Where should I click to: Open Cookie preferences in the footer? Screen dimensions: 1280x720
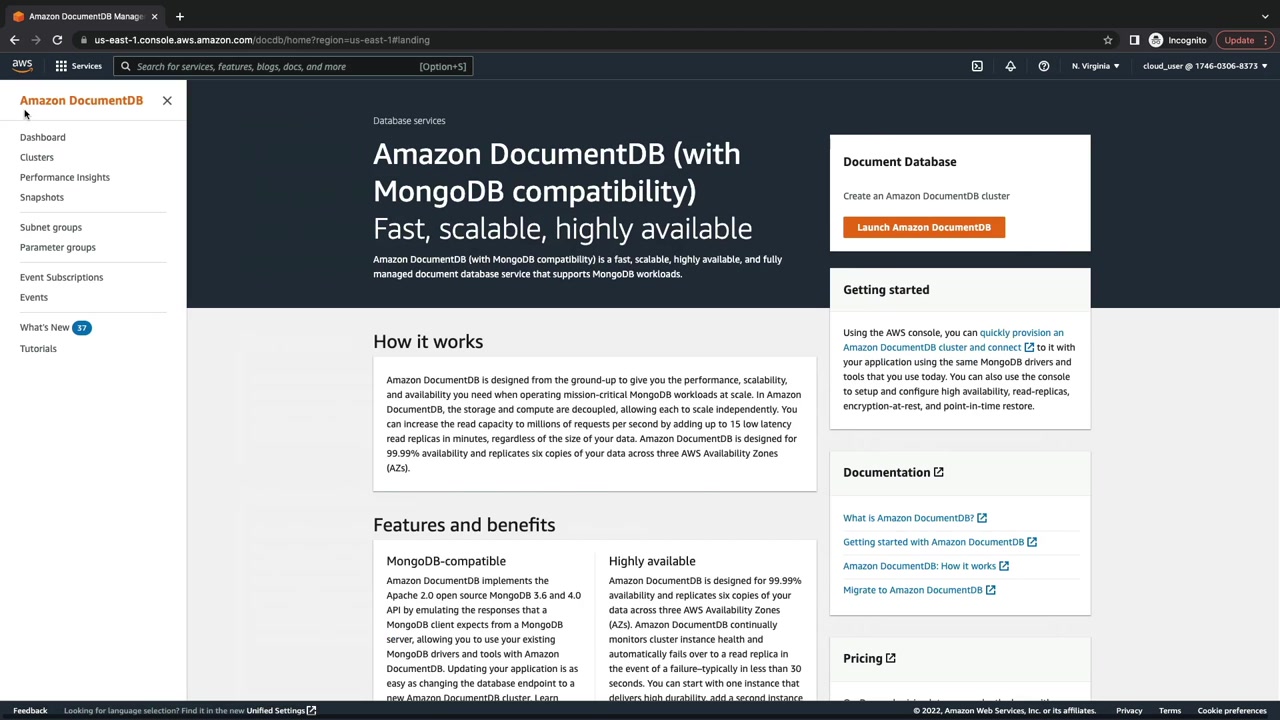[x=1232, y=711]
